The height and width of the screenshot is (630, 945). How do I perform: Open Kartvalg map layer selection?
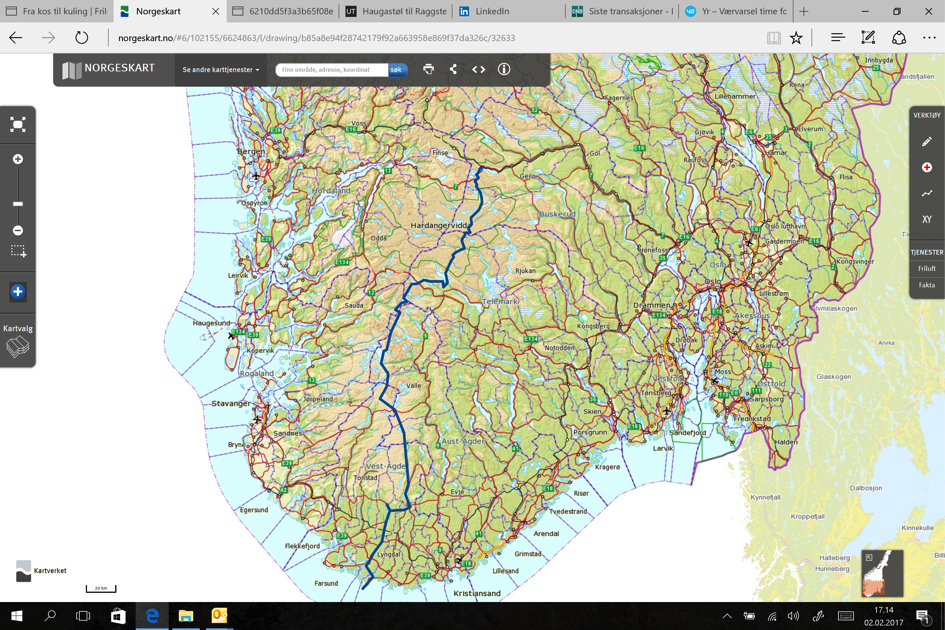[x=18, y=341]
